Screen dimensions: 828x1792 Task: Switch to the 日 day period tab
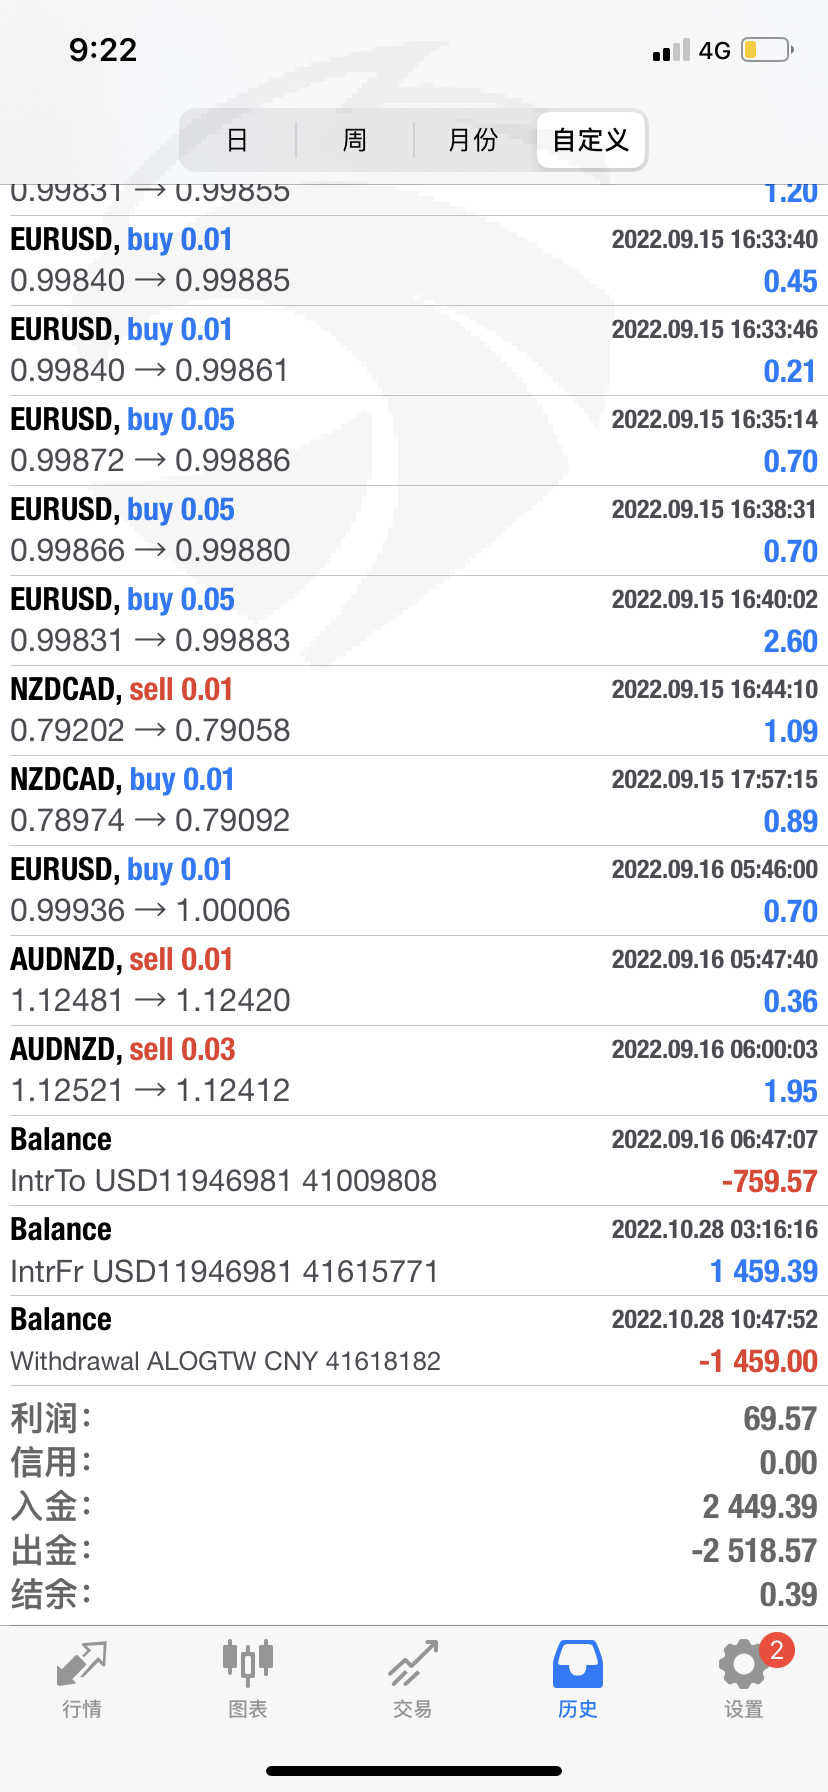(x=237, y=140)
